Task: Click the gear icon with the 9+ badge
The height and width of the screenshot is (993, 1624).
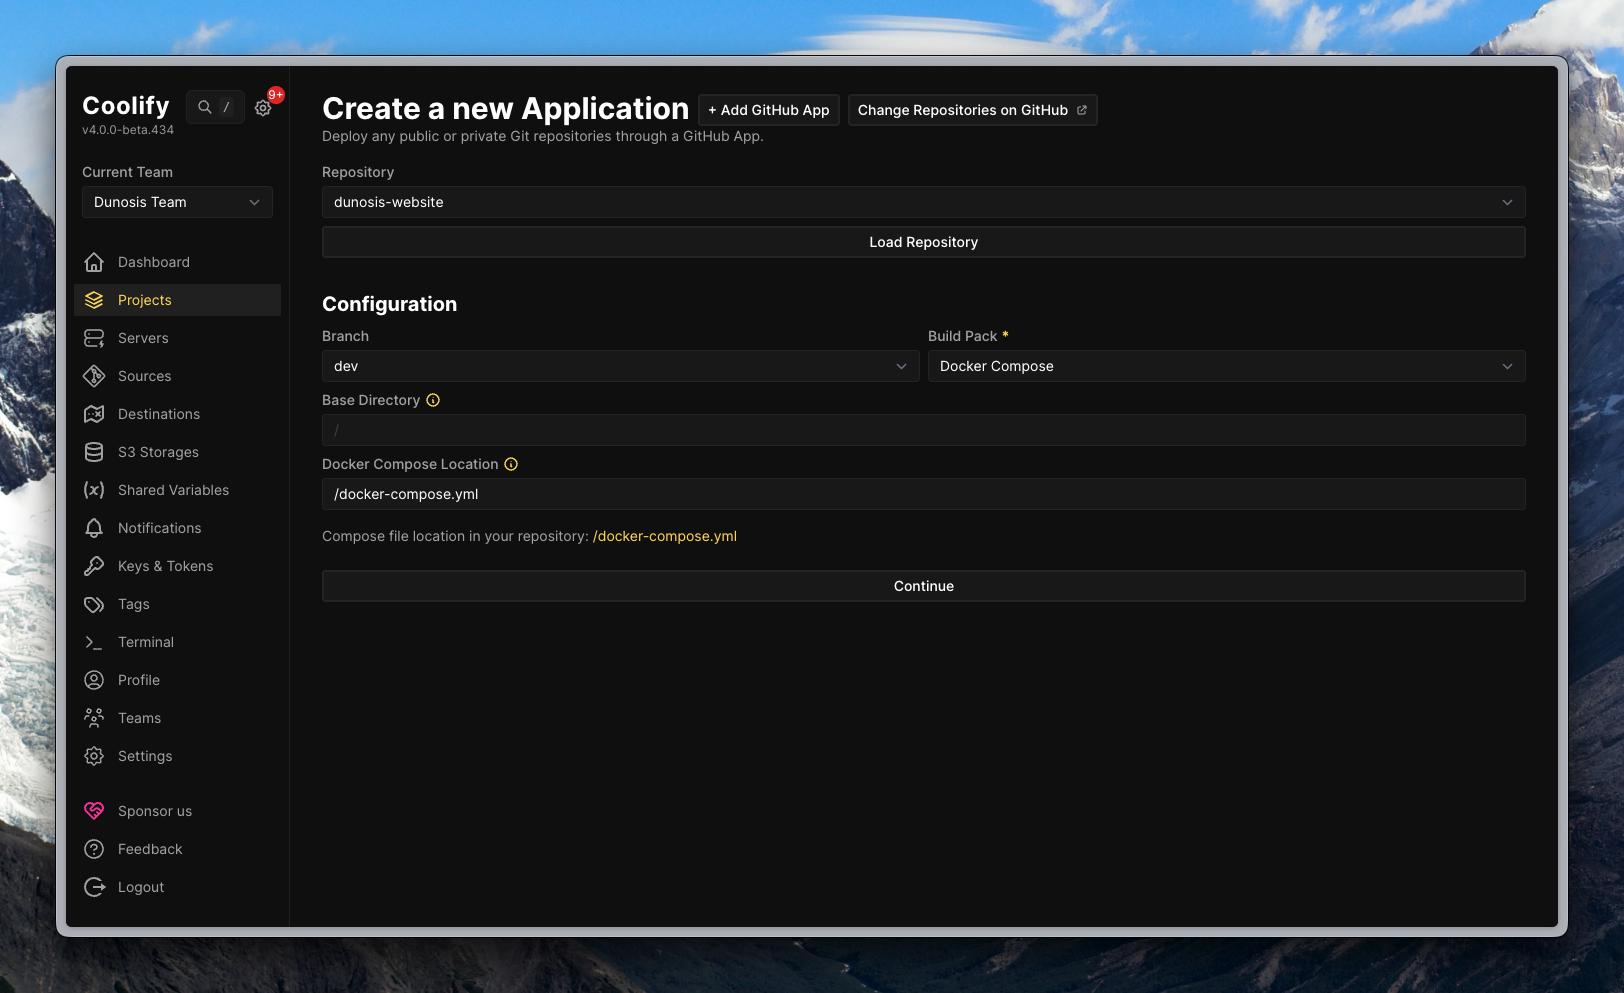Action: [263, 107]
